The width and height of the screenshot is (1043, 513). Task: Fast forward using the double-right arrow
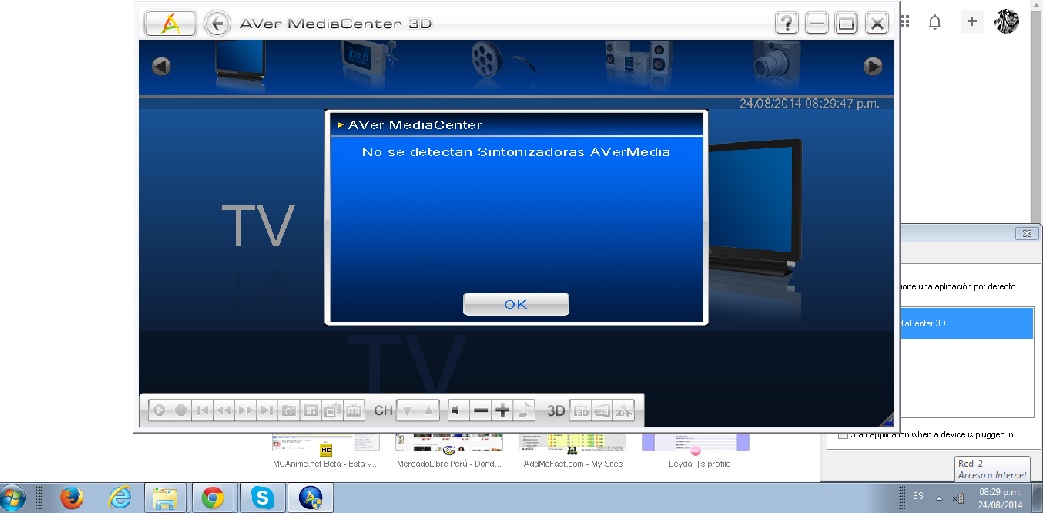pyautogui.click(x=245, y=411)
